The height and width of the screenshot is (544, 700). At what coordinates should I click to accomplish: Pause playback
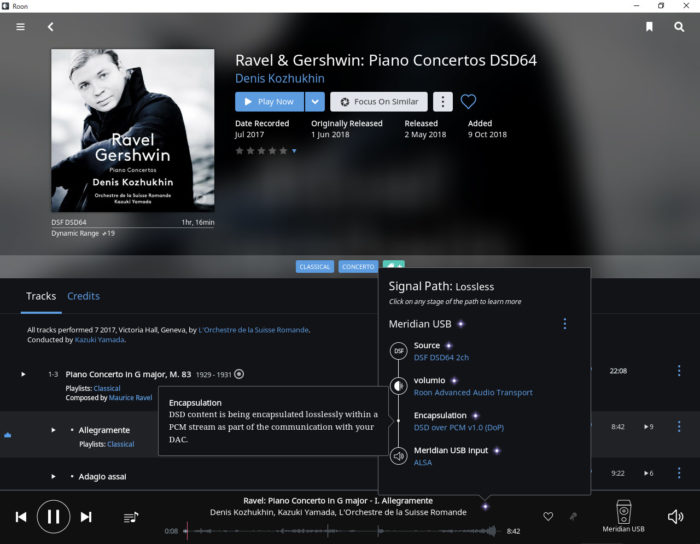click(x=53, y=517)
